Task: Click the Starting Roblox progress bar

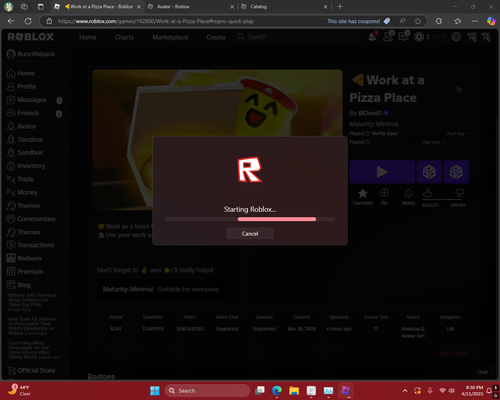Action: (x=250, y=219)
